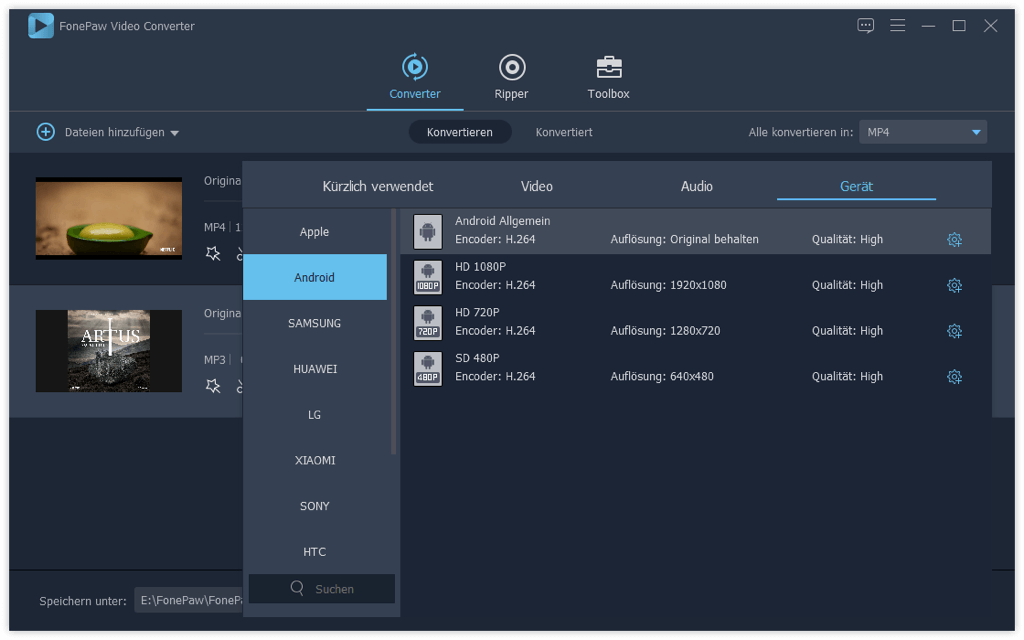Screen dimensions: 1024x640
Task: Open settings gear for HD 1080P
Action: click(954, 285)
